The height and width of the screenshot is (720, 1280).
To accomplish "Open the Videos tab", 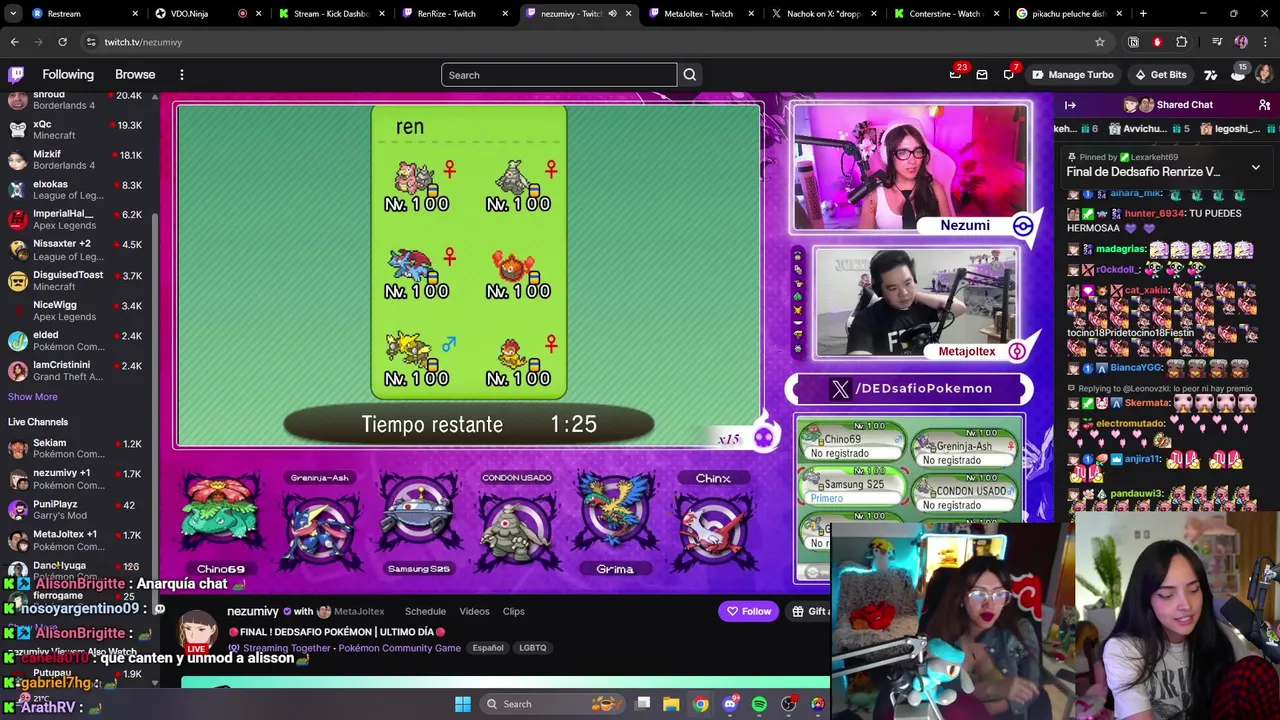I will point(474,611).
